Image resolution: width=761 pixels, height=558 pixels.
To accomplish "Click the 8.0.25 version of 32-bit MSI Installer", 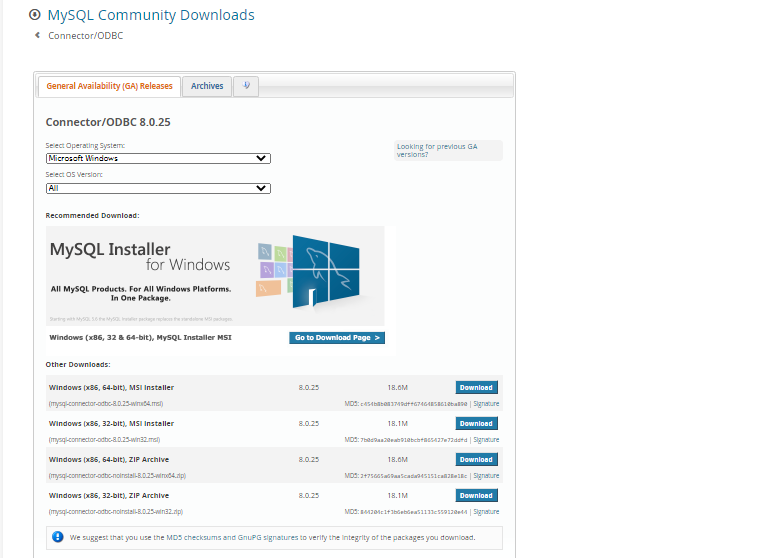I will [309, 424].
